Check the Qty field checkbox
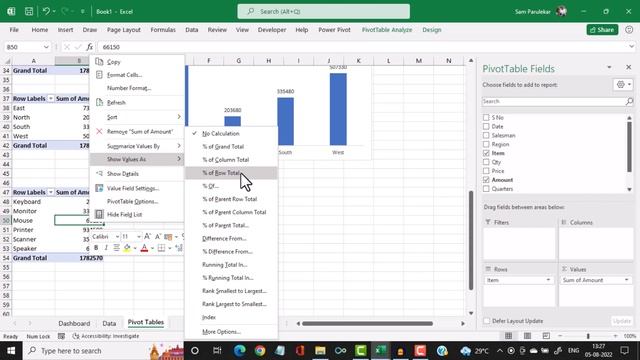640x360 pixels. [486, 162]
